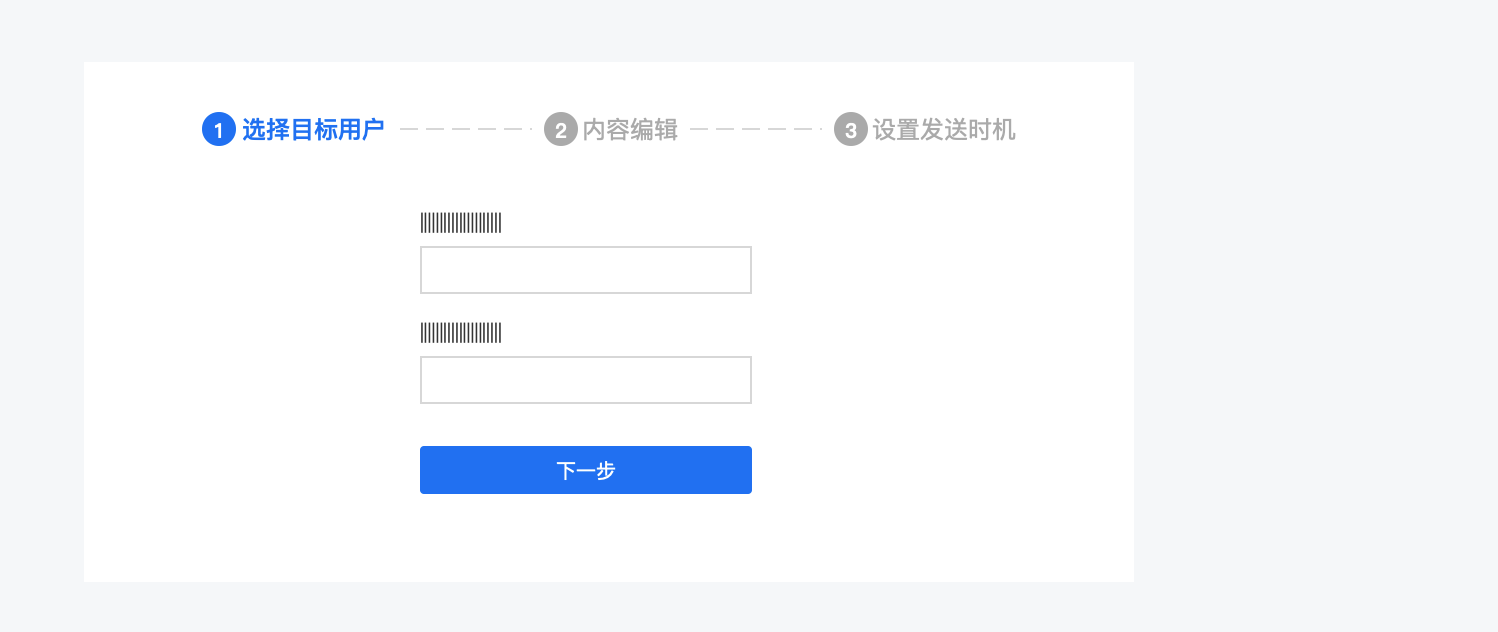Click the number 3 wizard indicator
The image size is (1498, 632).
pos(849,130)
